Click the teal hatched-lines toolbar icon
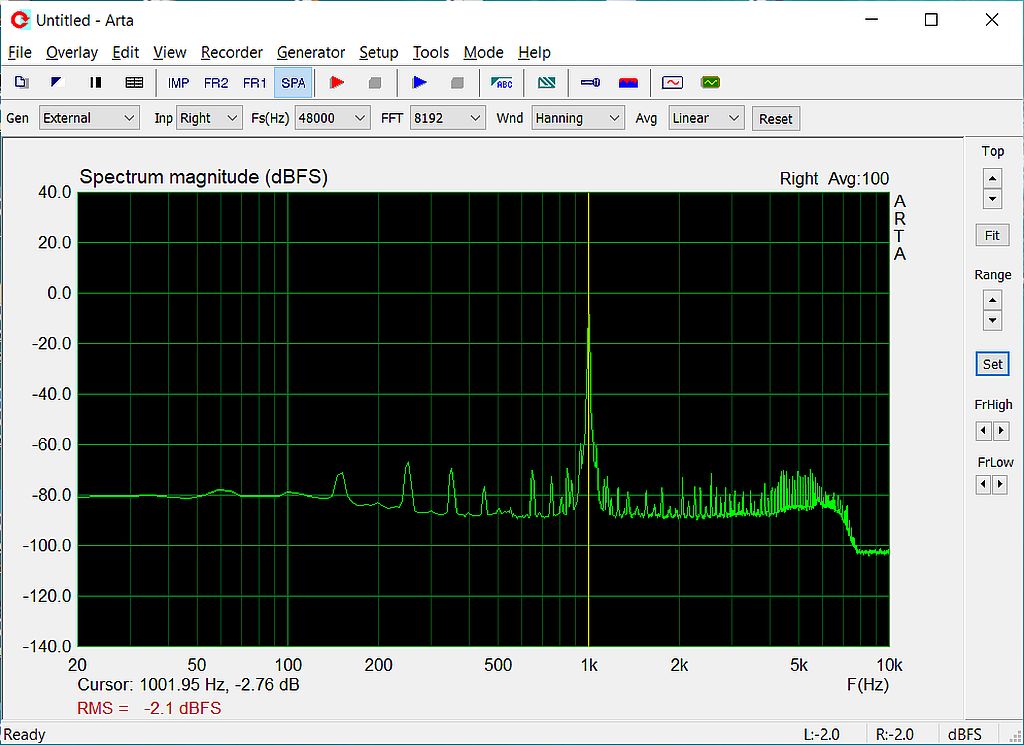 (x=546, y=82)
